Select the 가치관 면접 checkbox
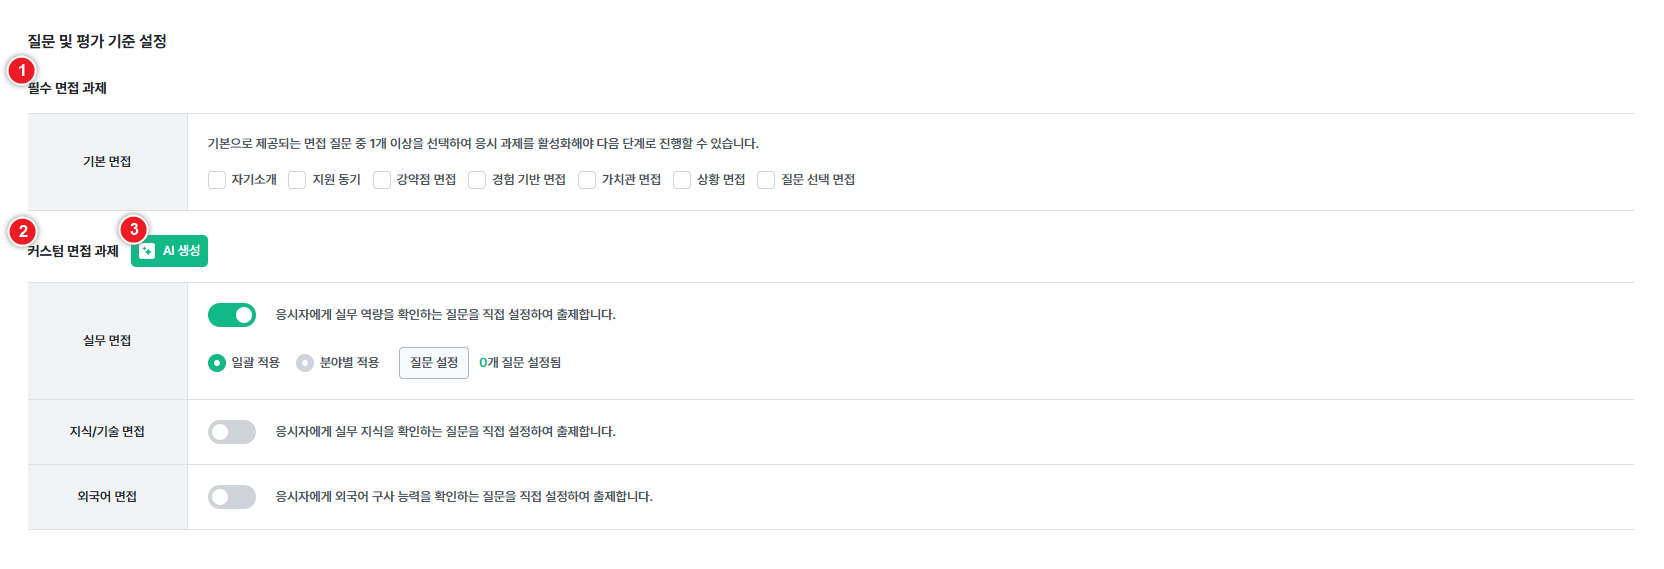The width and height of the screenshot is (1664, 569). click(587, 180)
